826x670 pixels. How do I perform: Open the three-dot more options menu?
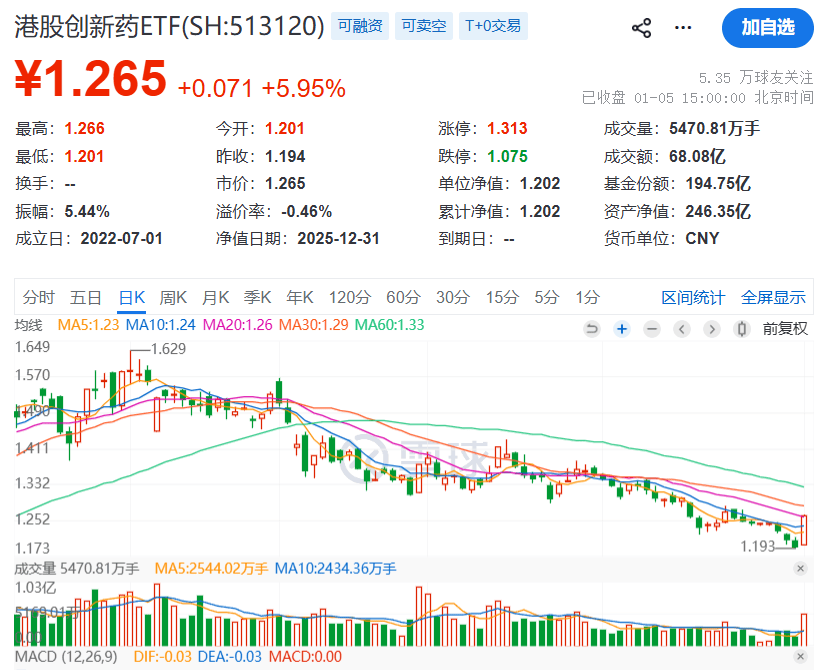(683, 28)
